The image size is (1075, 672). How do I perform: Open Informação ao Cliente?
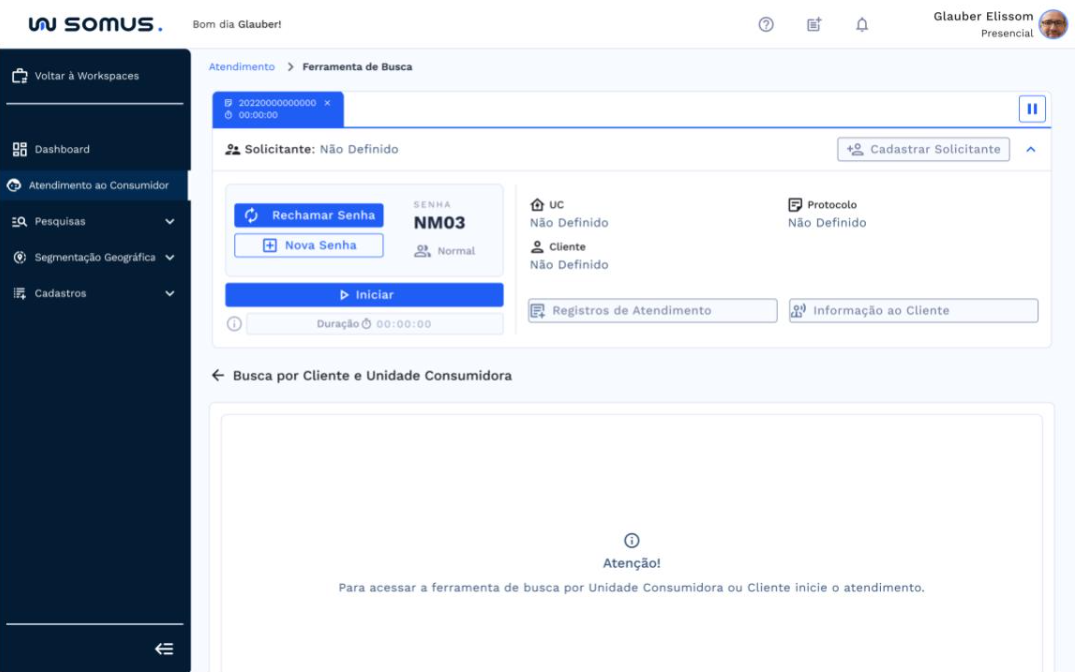pos(913,311)
